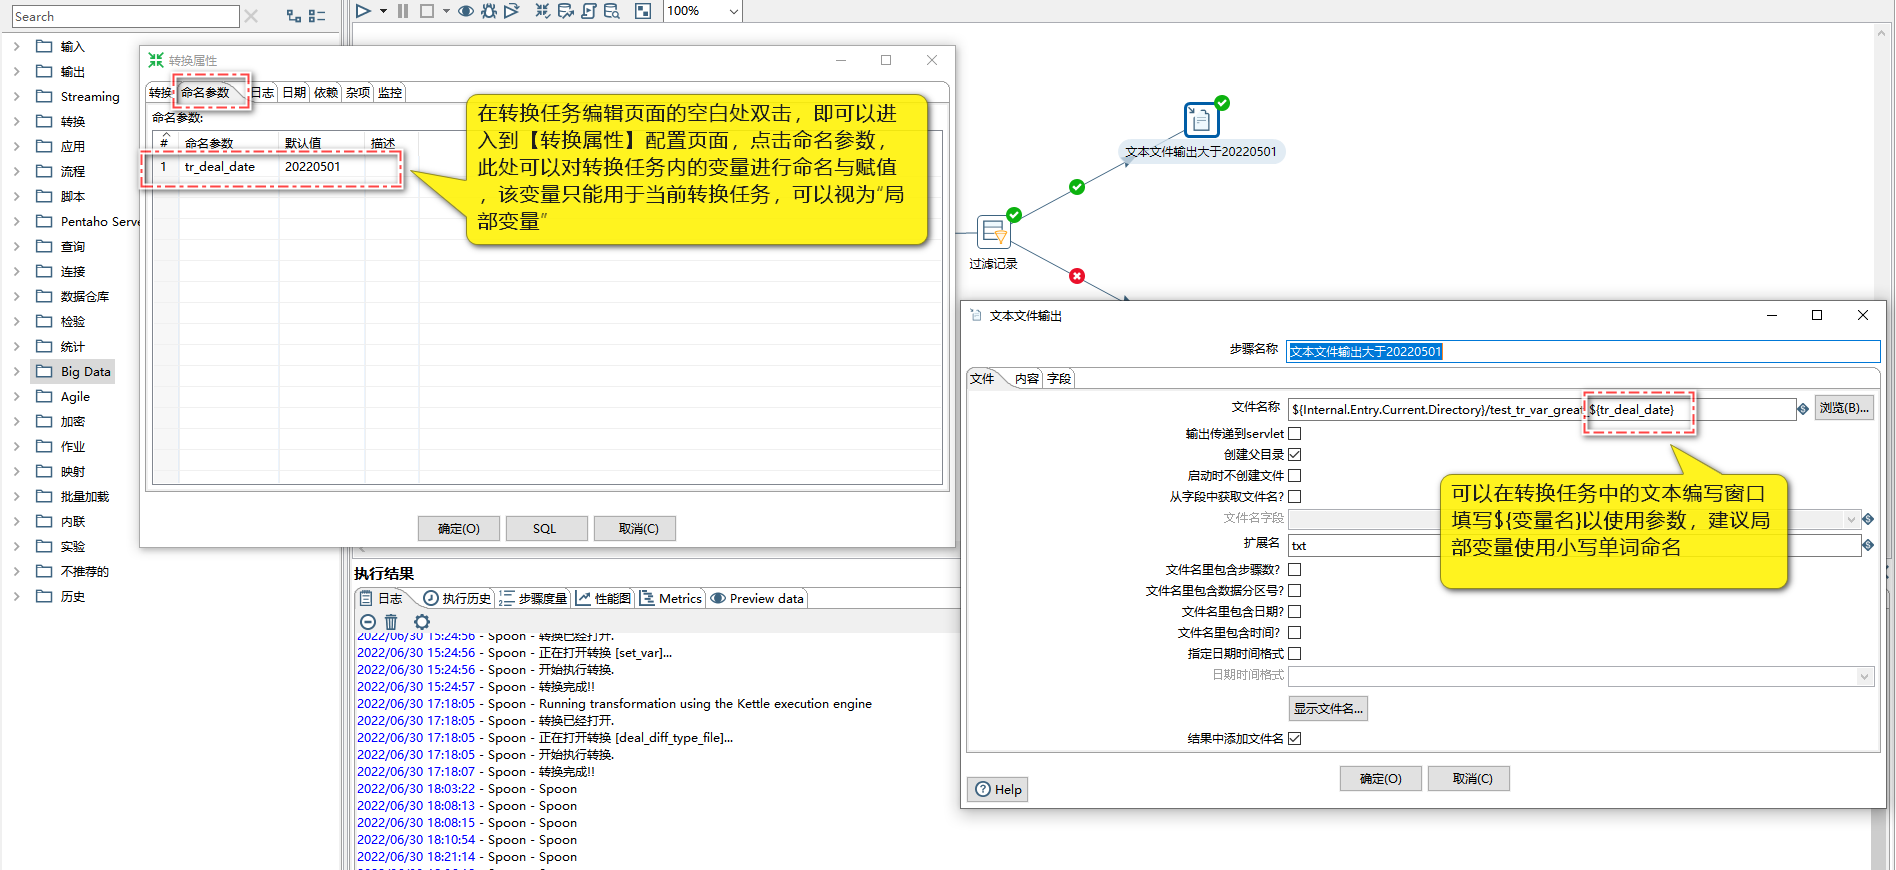Preview the transformation using the eye icon
The image size is (1896, 870).
466,11
